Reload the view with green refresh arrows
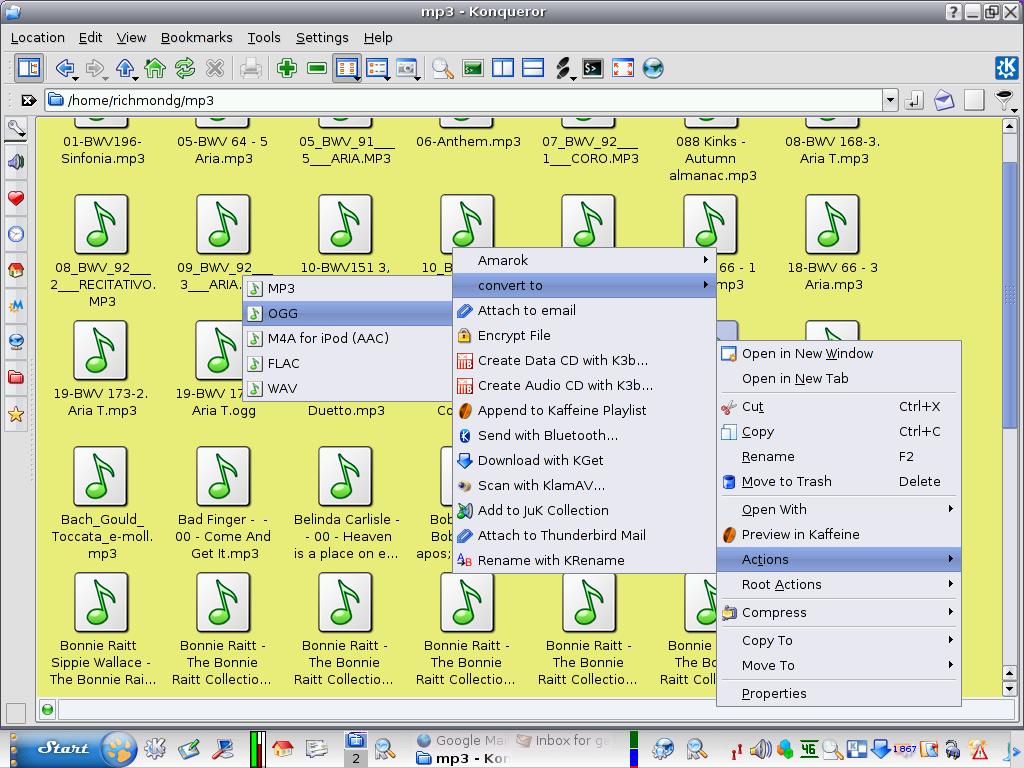Viewport: 1024px width, 768px height. 185,68
